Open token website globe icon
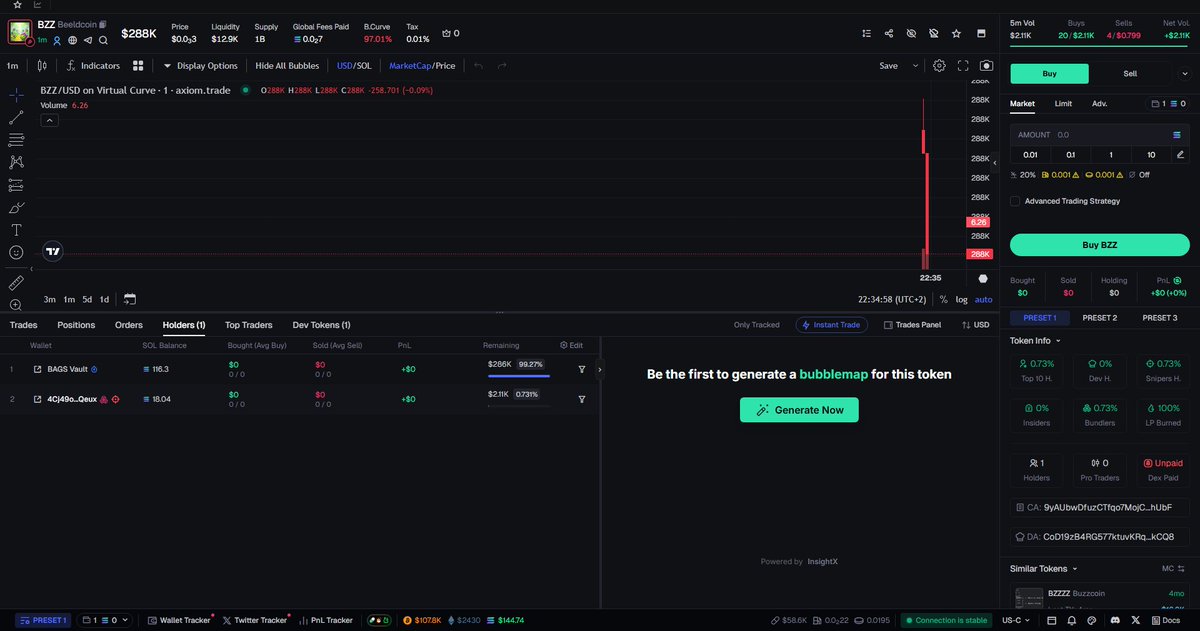 (x=73, y=40)
